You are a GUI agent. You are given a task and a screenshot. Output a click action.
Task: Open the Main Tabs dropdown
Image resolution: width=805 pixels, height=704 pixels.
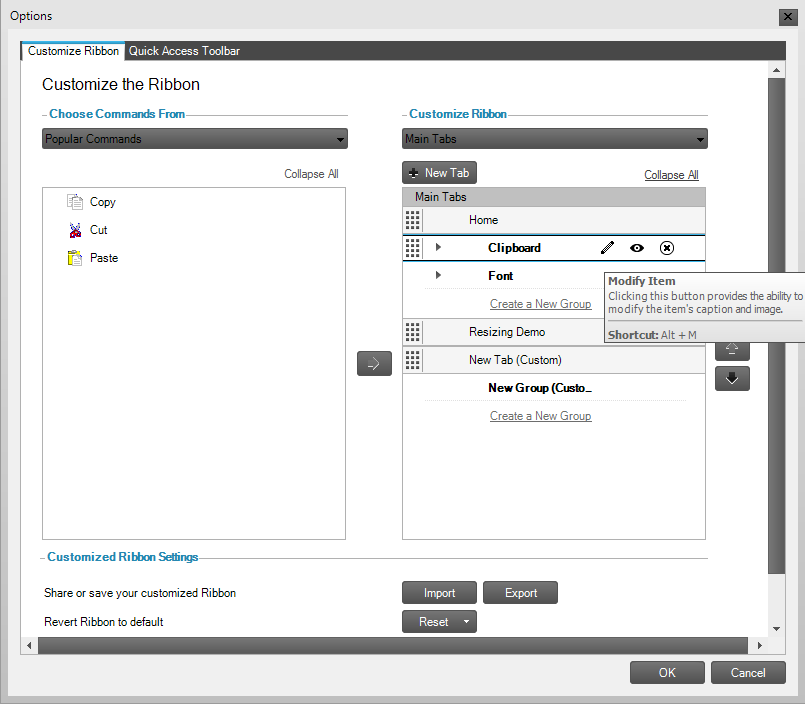click(x=554, y=138)
